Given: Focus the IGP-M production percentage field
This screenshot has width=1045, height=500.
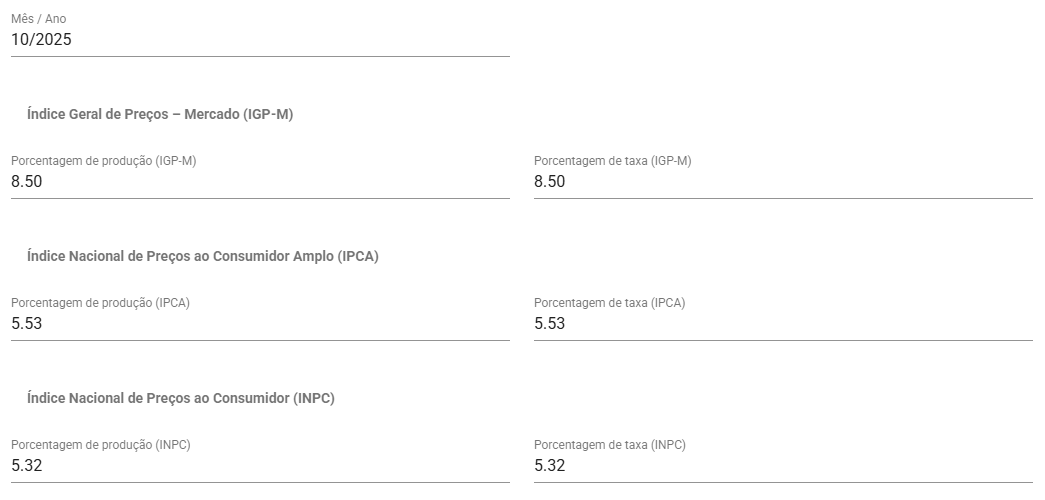Looking at the screenshot, I should 260,182.
